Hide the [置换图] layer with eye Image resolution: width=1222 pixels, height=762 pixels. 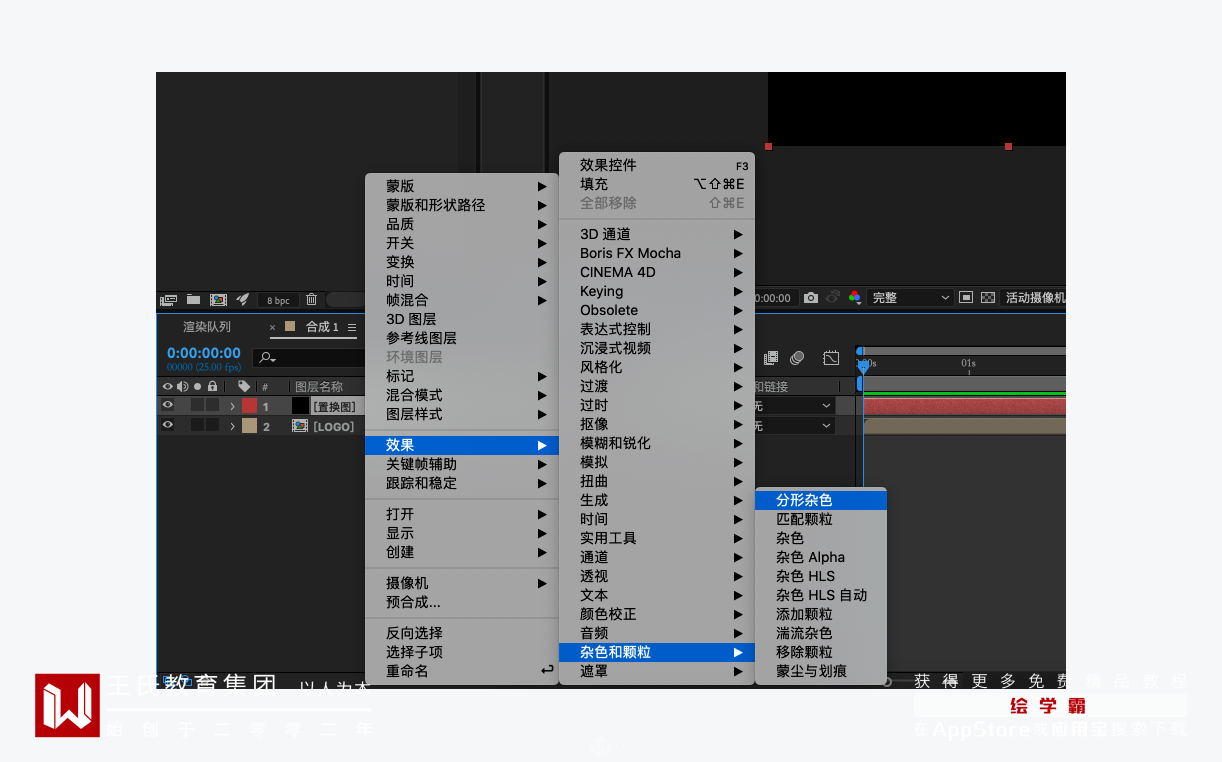[168, 406]
